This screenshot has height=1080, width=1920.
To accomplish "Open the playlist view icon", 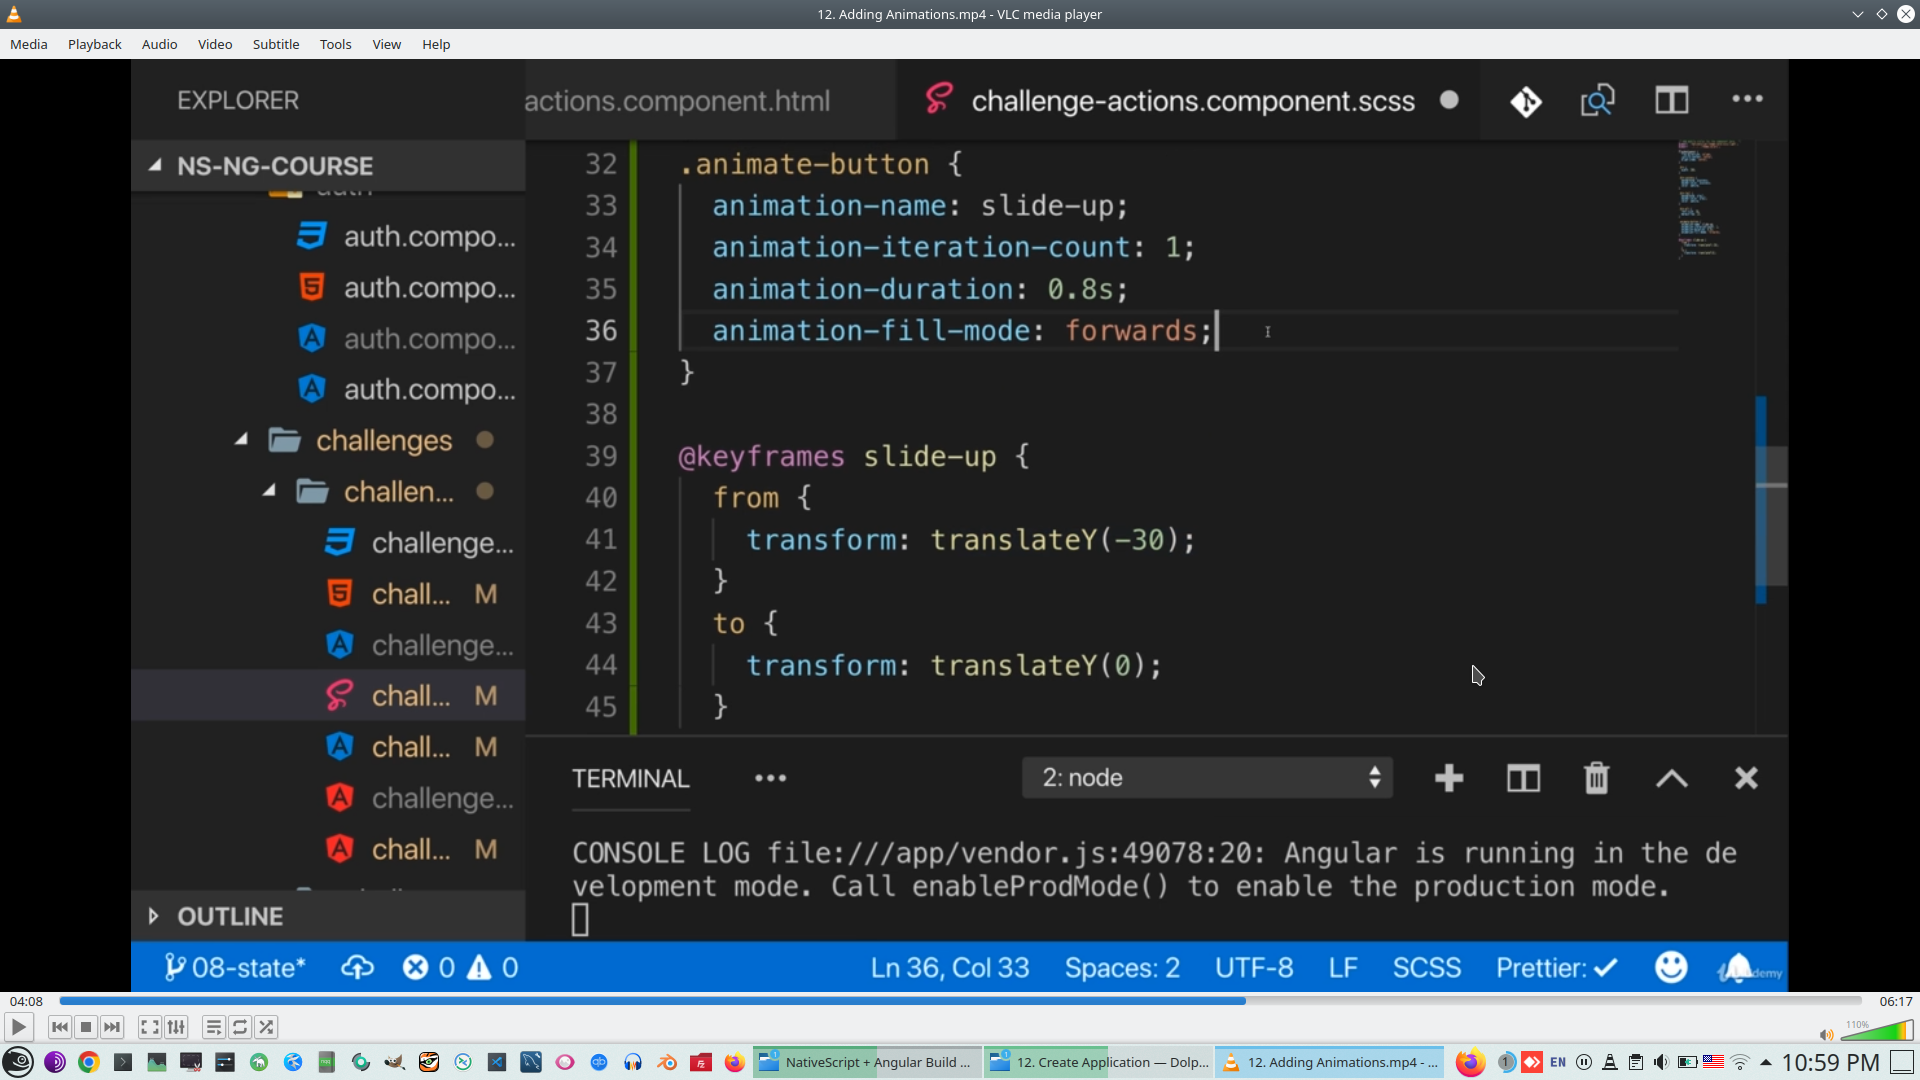I will 213,1027.
